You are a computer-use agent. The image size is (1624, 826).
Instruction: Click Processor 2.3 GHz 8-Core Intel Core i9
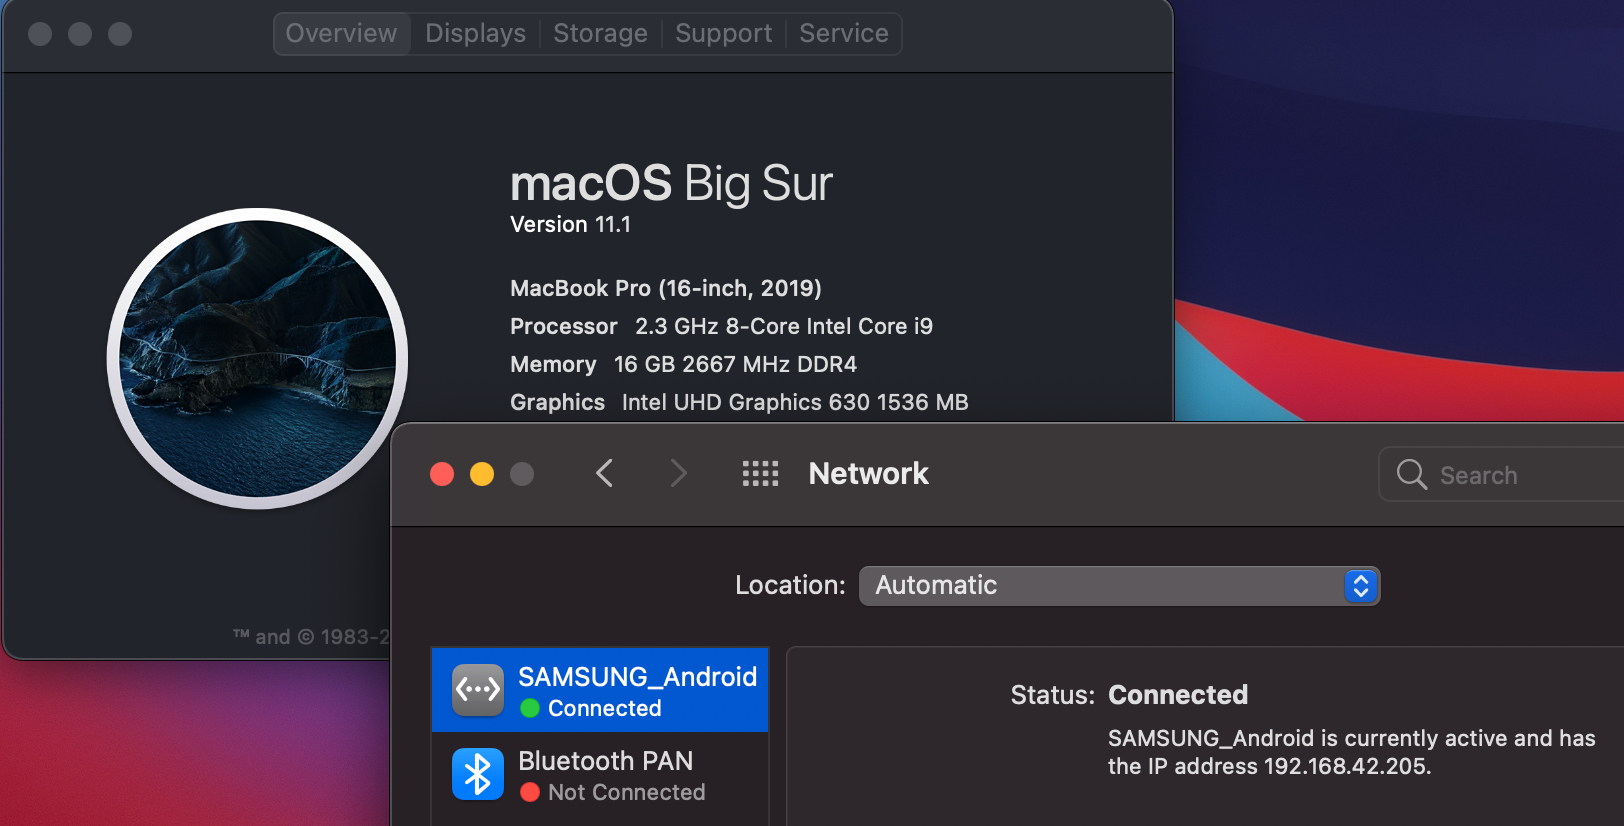[721, 326]
